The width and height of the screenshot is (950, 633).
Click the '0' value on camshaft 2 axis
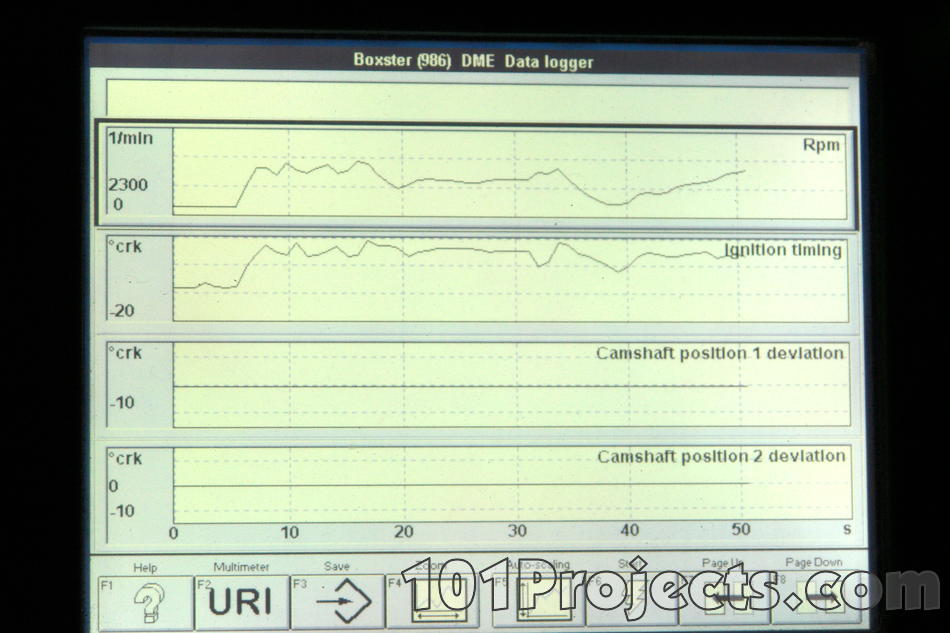pos(113,486)
